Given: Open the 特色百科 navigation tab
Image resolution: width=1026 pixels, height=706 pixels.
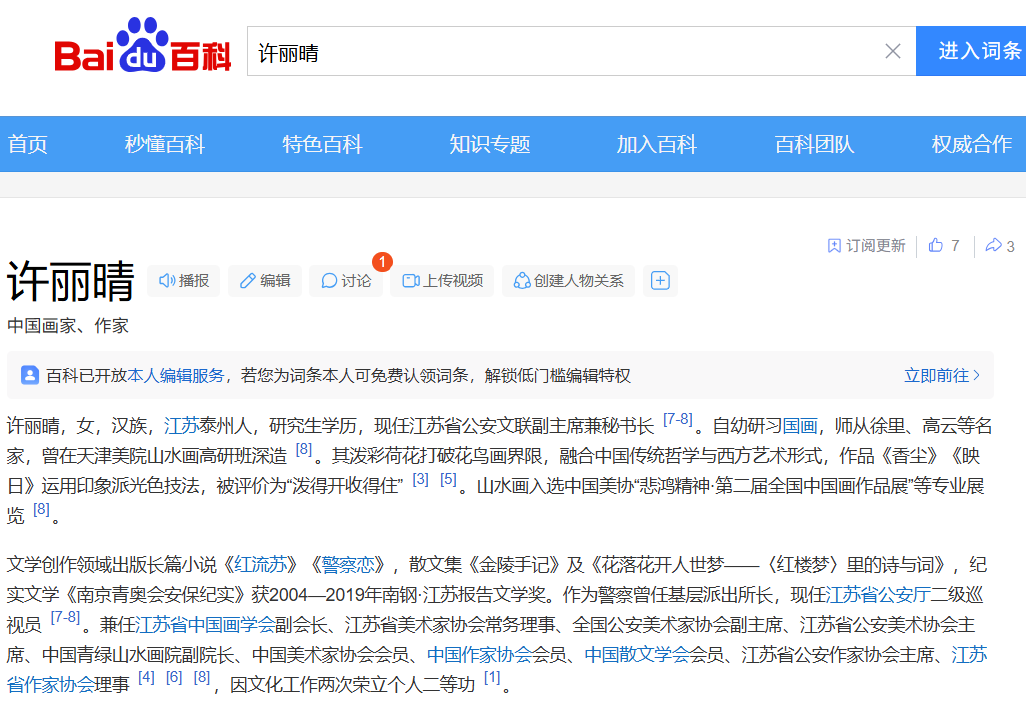Looking at the screenshot, I should pyautogui.click(x=323, y=144).
